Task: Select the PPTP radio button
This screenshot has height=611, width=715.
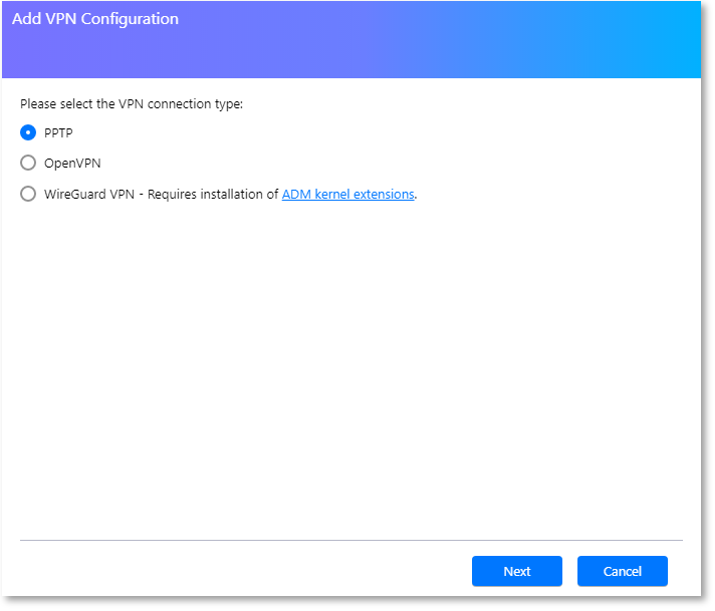Action: click(28, 133)
